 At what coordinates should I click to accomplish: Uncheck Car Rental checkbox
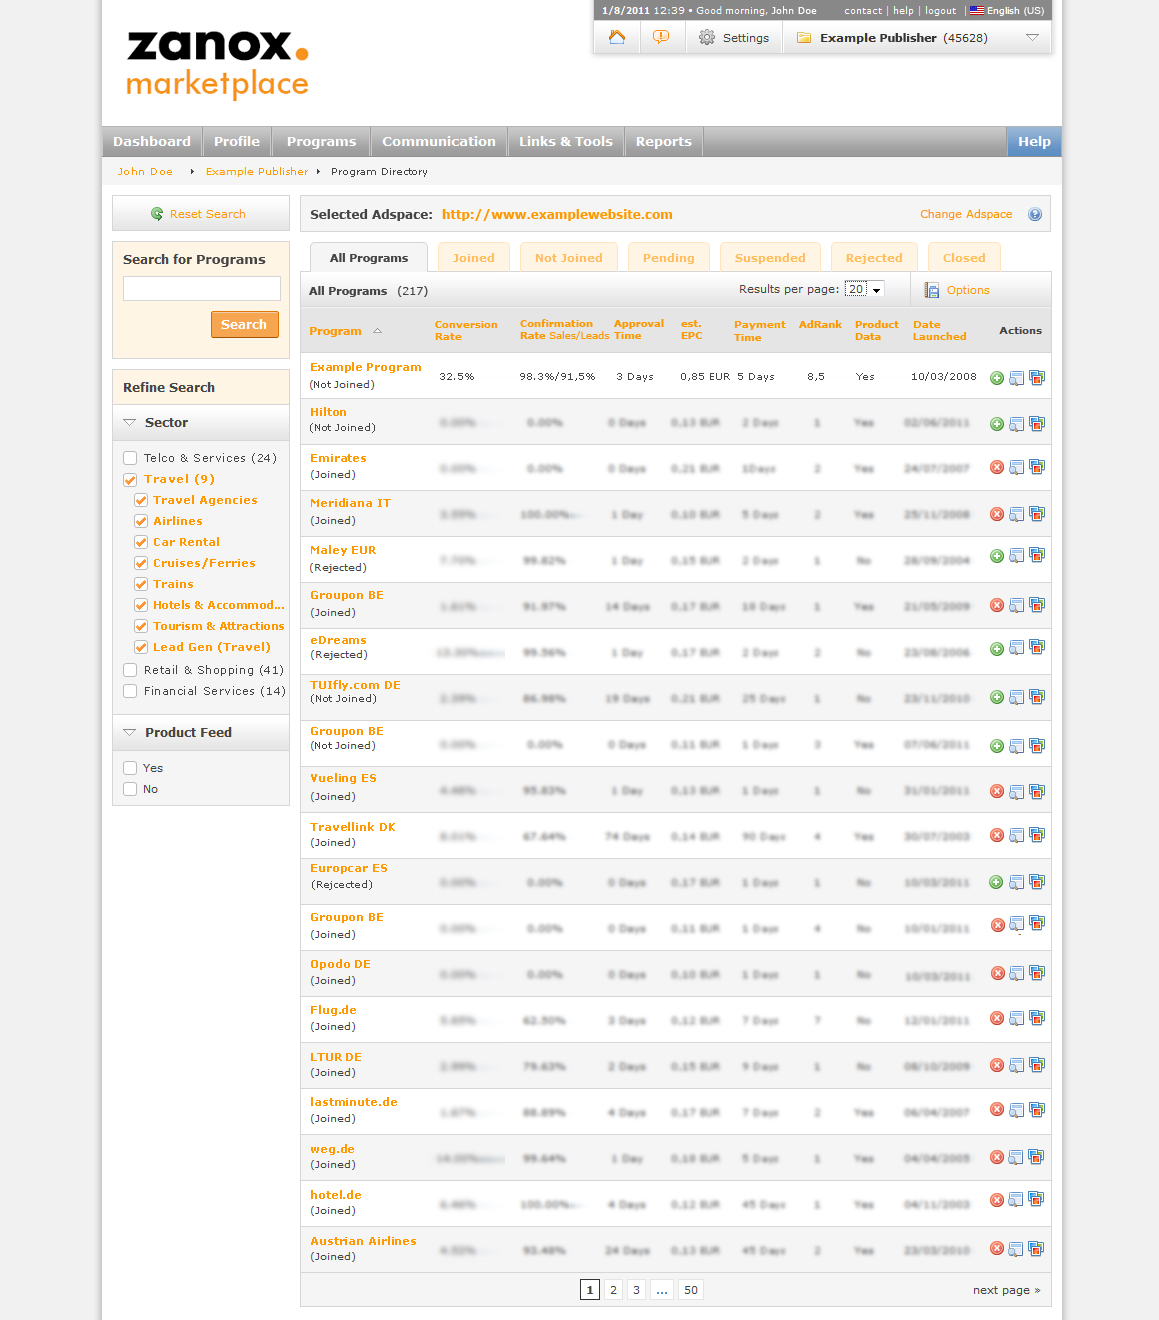(x=141, y=542)
